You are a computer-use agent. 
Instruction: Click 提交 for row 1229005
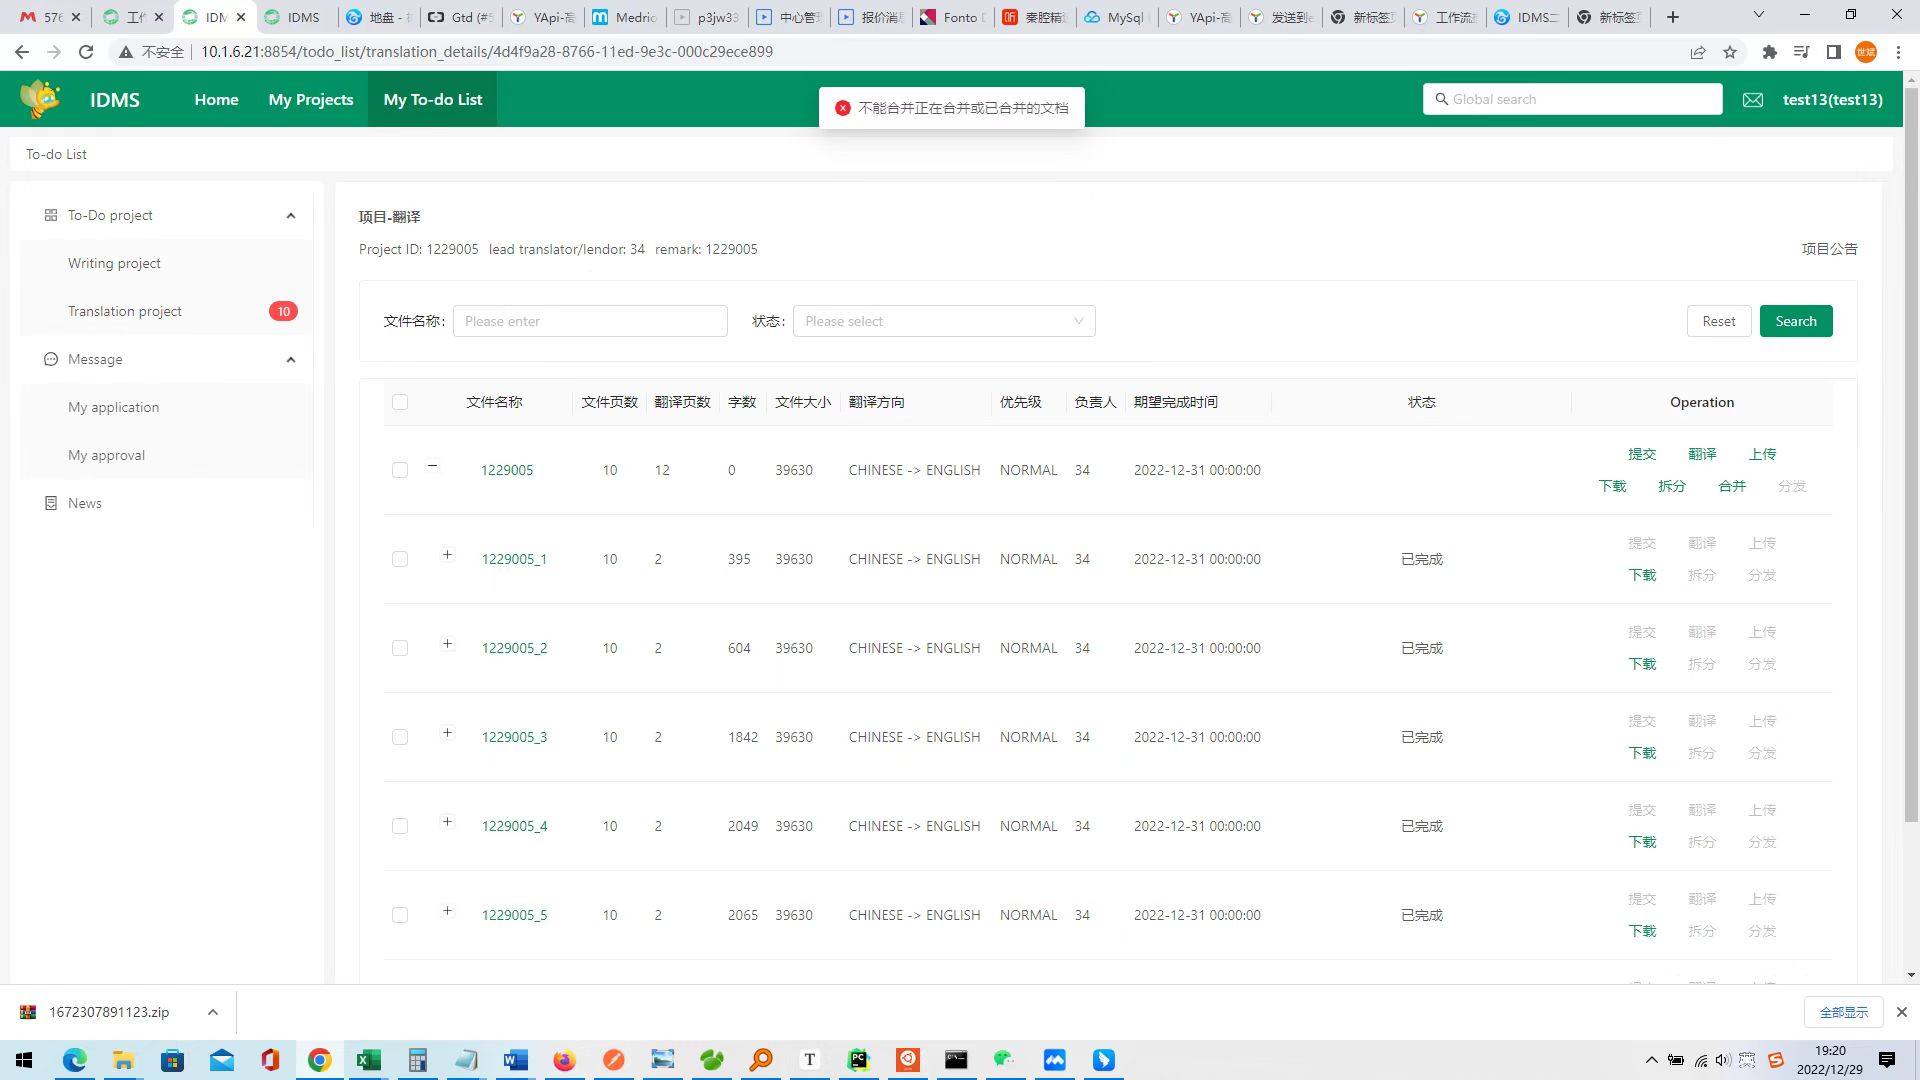(1642, 454)
